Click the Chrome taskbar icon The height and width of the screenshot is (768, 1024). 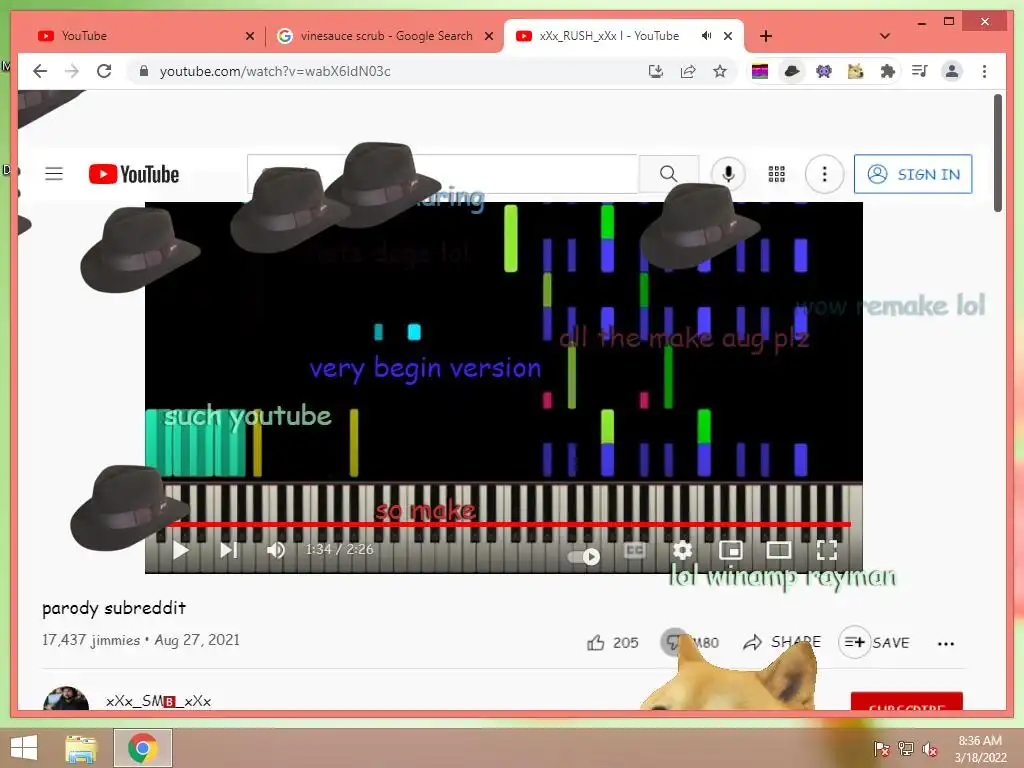(x=142, y=748)
